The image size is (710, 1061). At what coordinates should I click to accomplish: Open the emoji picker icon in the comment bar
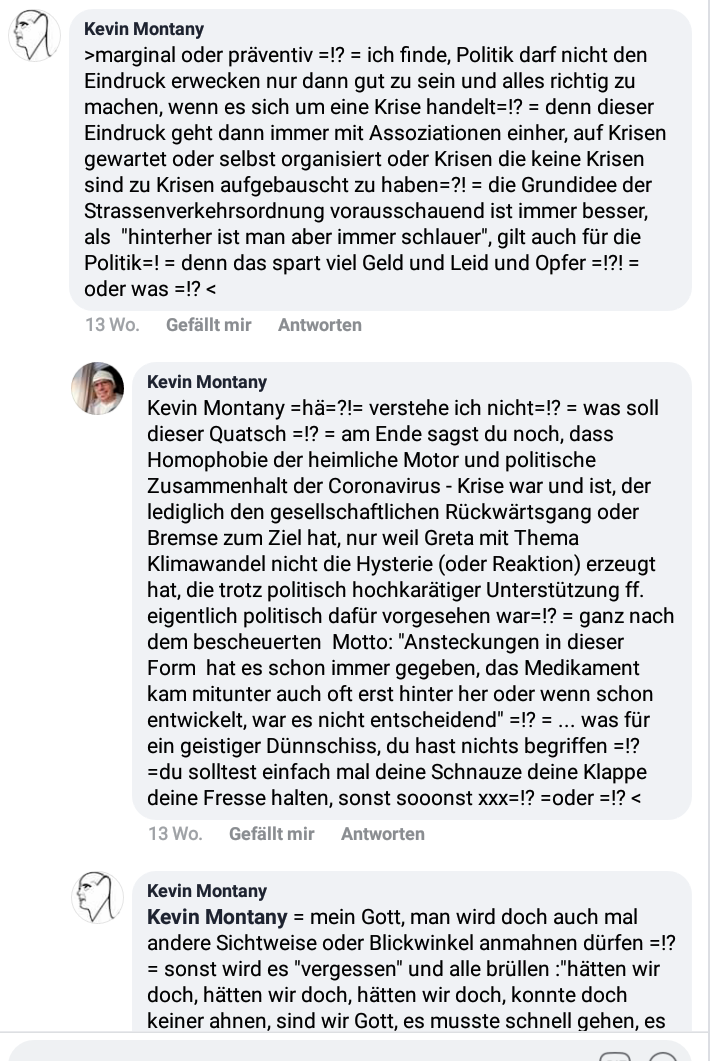pos(664,1056)
